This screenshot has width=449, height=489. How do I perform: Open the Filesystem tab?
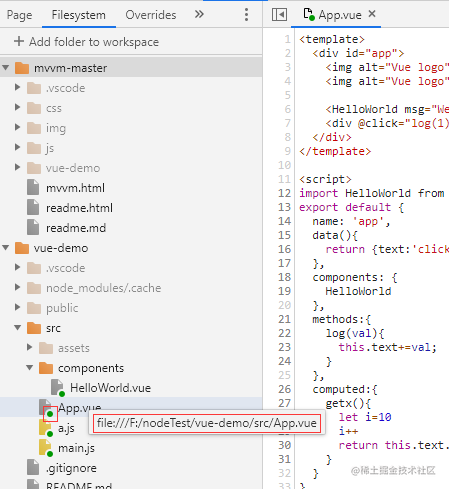[79, 15]
